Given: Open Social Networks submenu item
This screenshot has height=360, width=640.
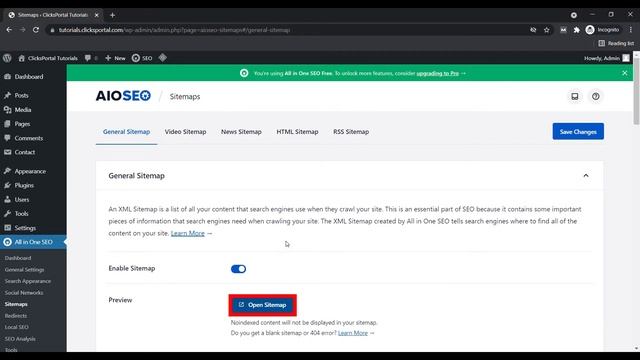Looking at the screenshot, I should pyautogui.click(x=24, y=293).
